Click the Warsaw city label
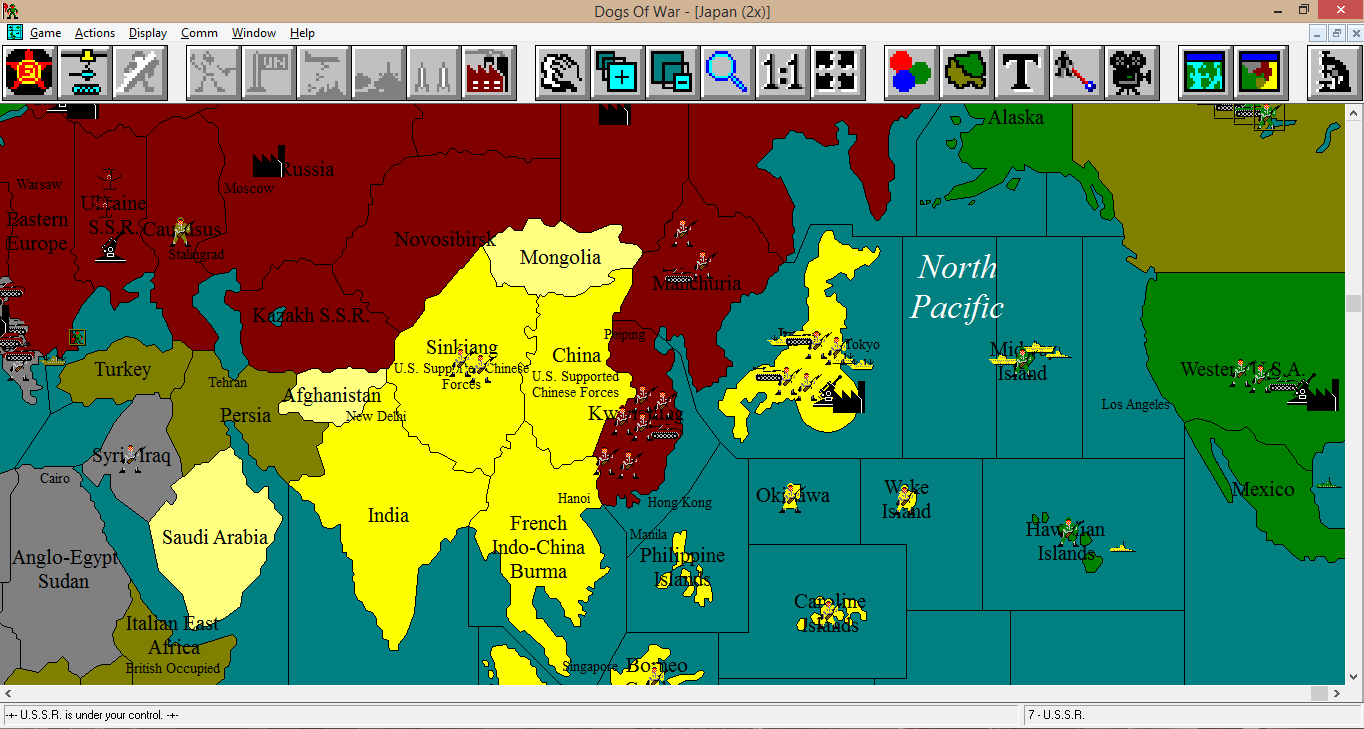The image size is (1364, 729). tap(39, 185)
